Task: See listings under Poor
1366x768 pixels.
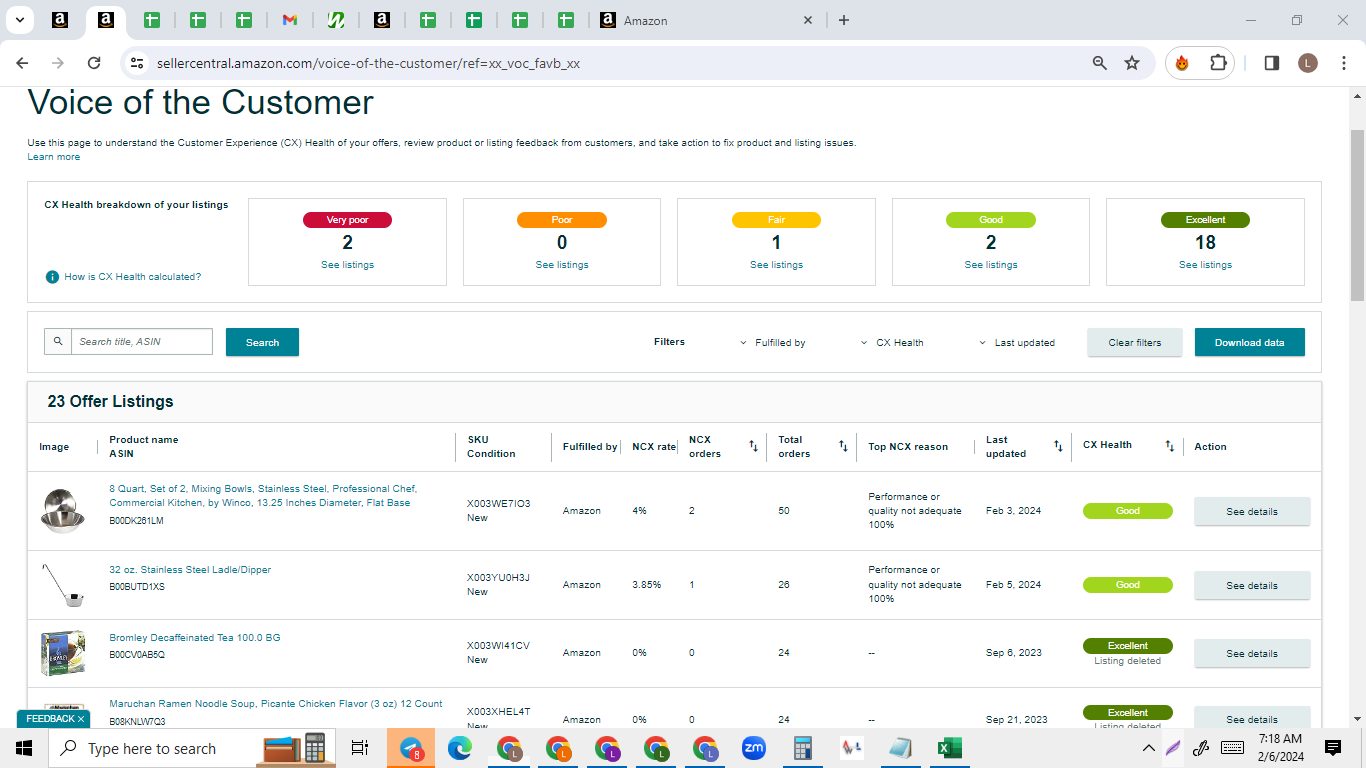Action: tap(562, 265)
